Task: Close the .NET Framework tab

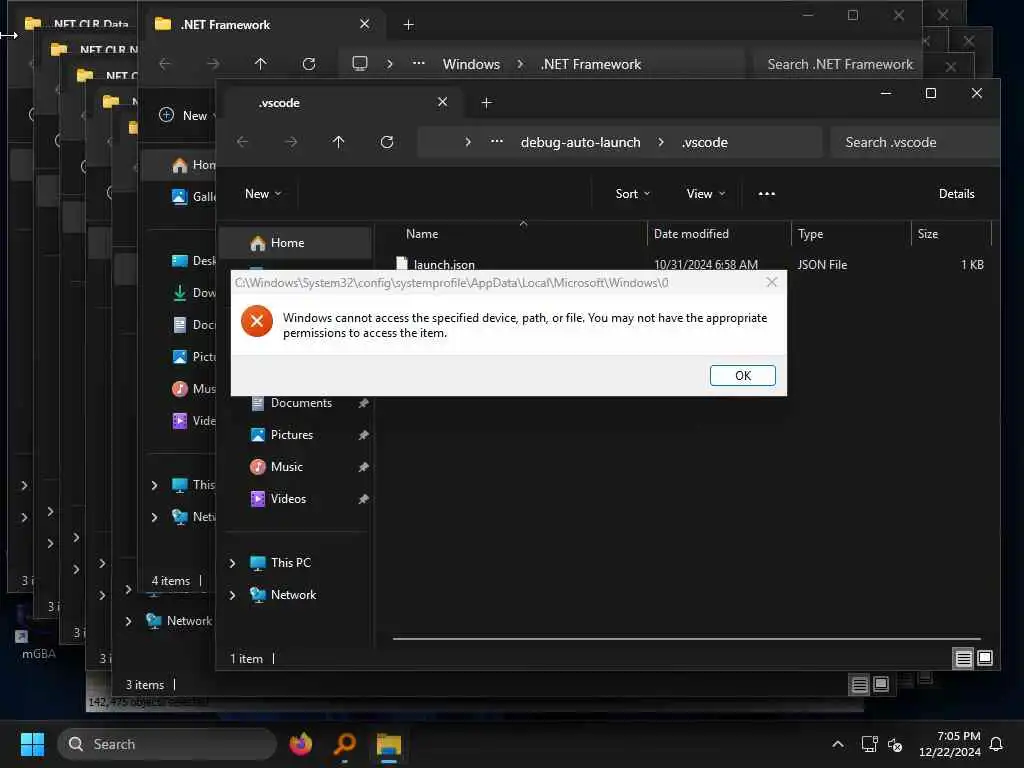Action: pyautogui.click(x=364, y=24)
